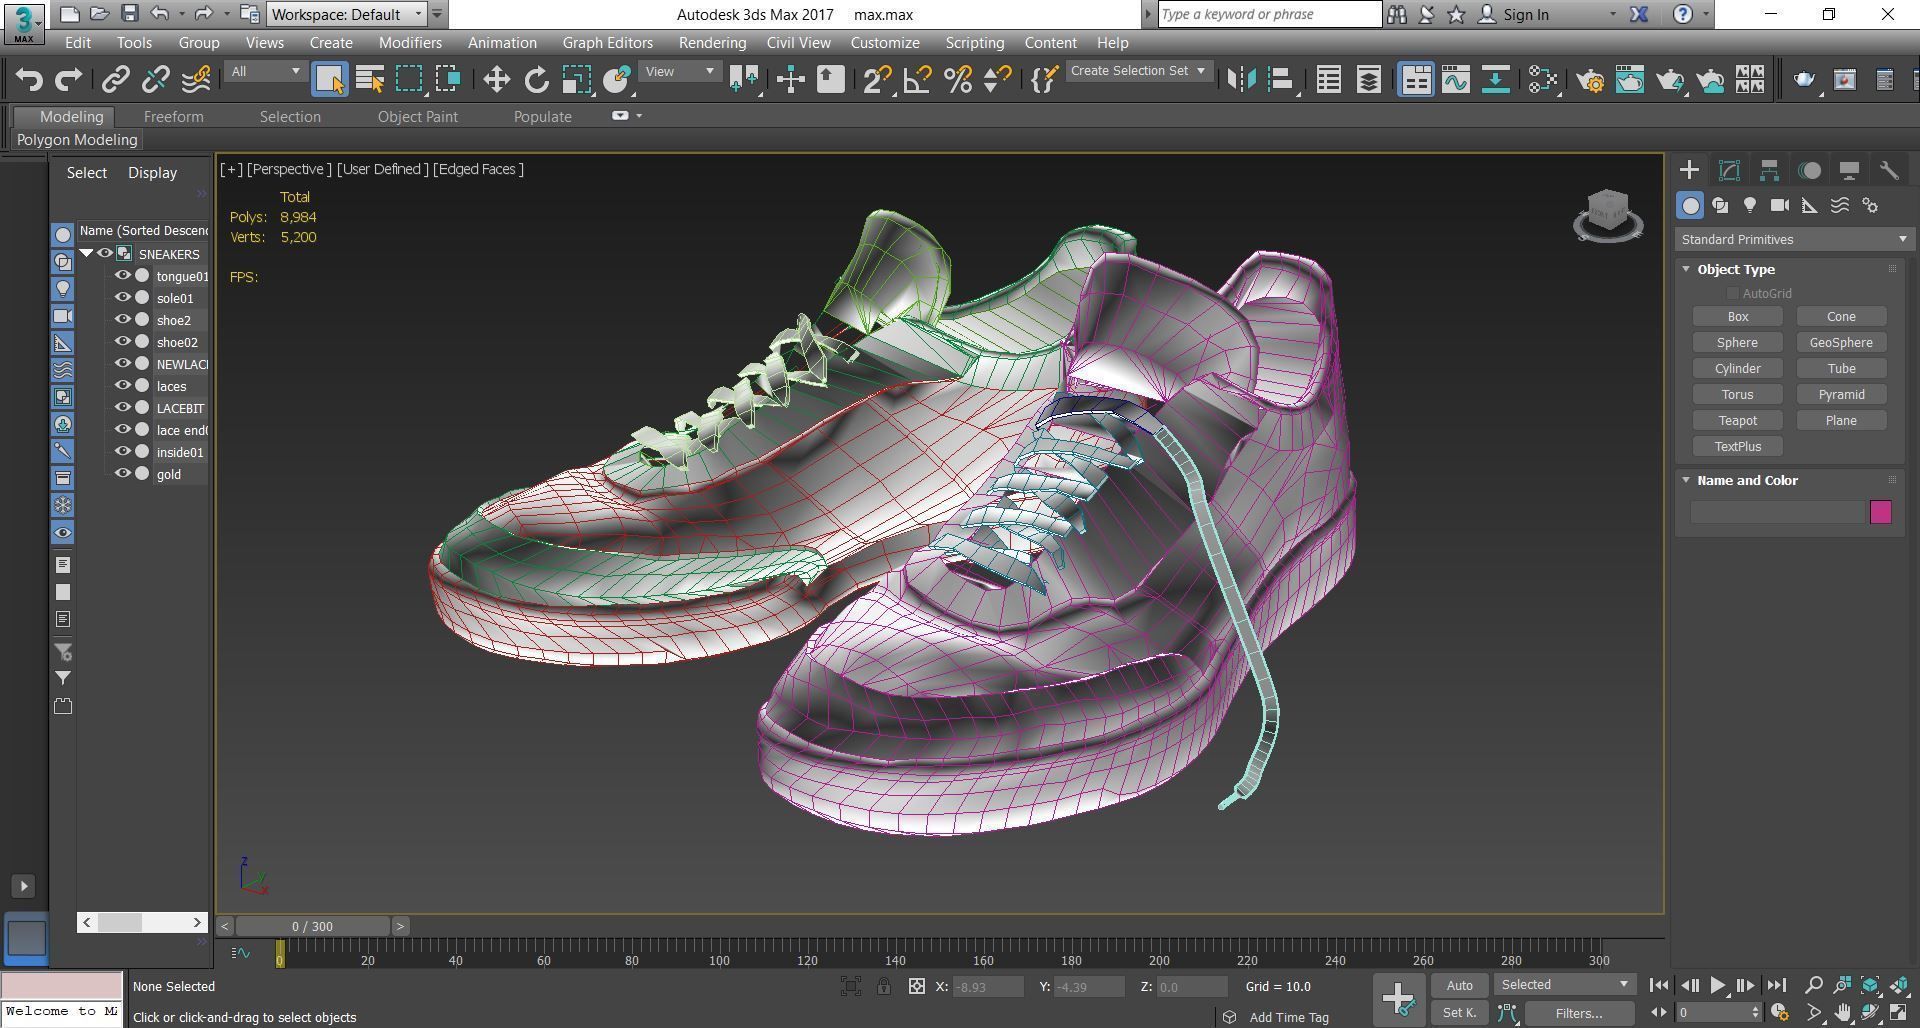Hide the shoe2 object via eye icon

[x=123, y=319]
